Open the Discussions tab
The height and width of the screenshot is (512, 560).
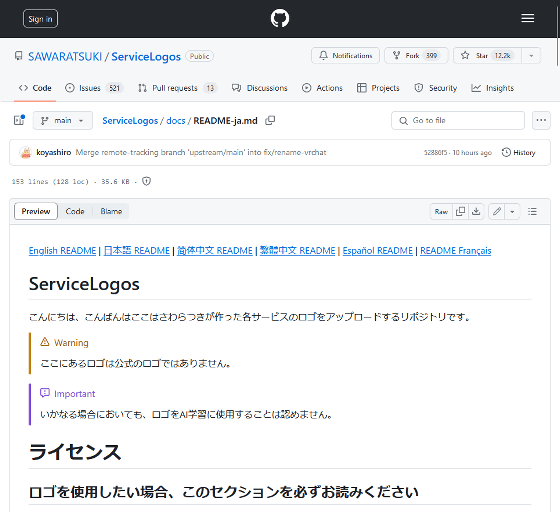pos(260,88)
